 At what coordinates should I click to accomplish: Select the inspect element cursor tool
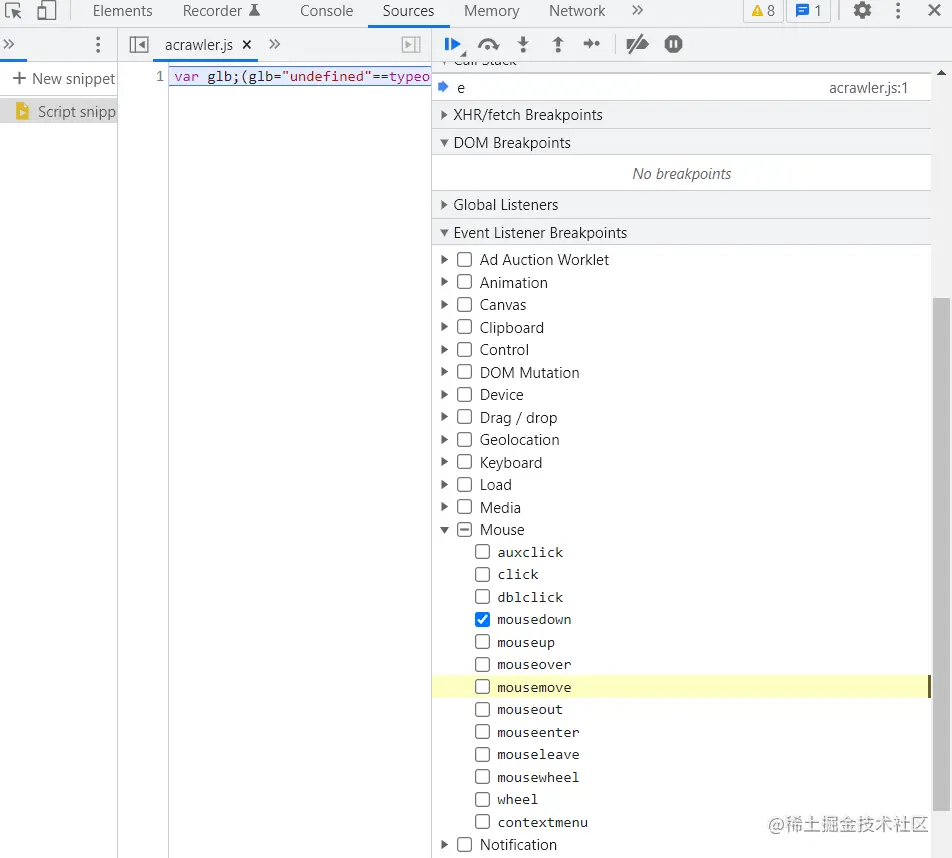point(13,11)
